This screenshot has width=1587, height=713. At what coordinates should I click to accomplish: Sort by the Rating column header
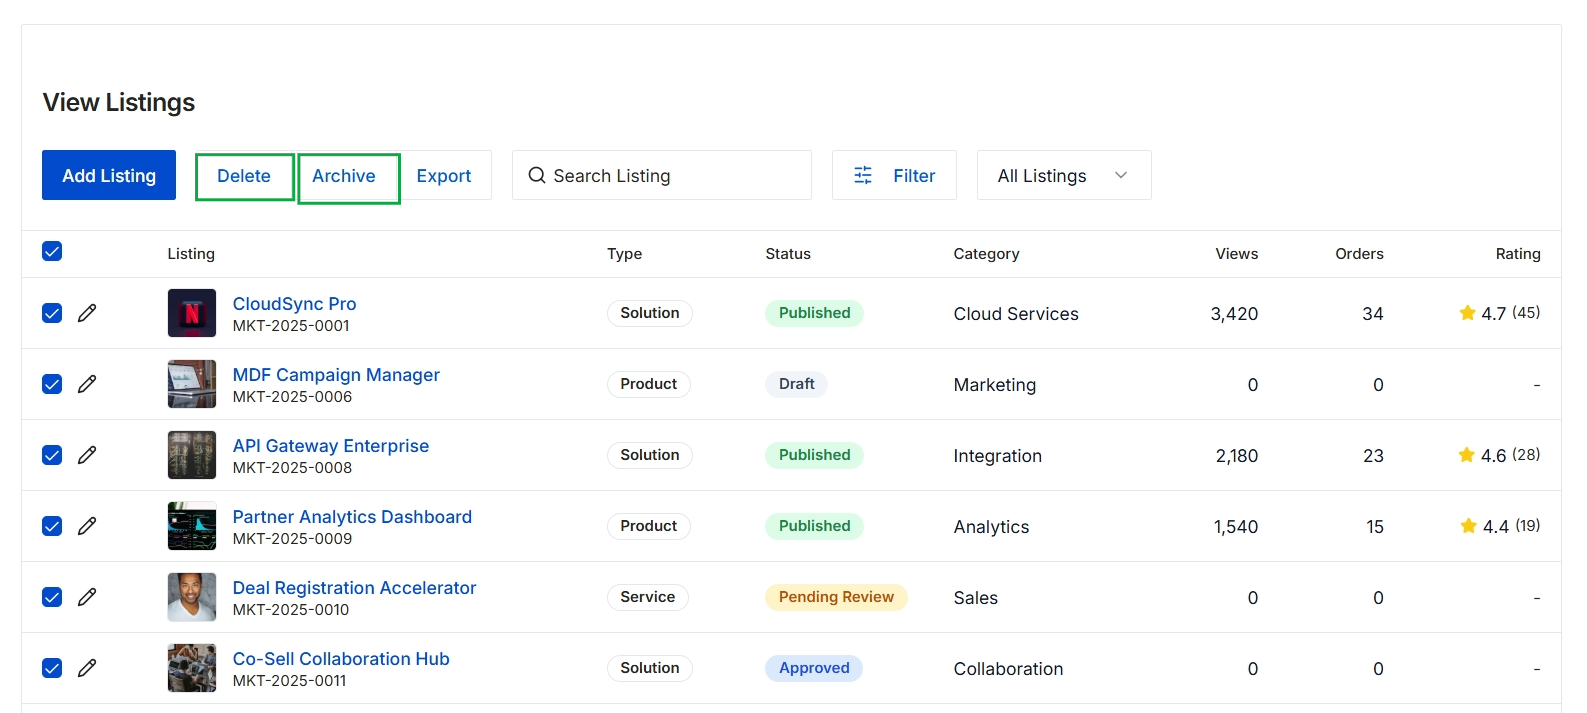(1518, 253)
